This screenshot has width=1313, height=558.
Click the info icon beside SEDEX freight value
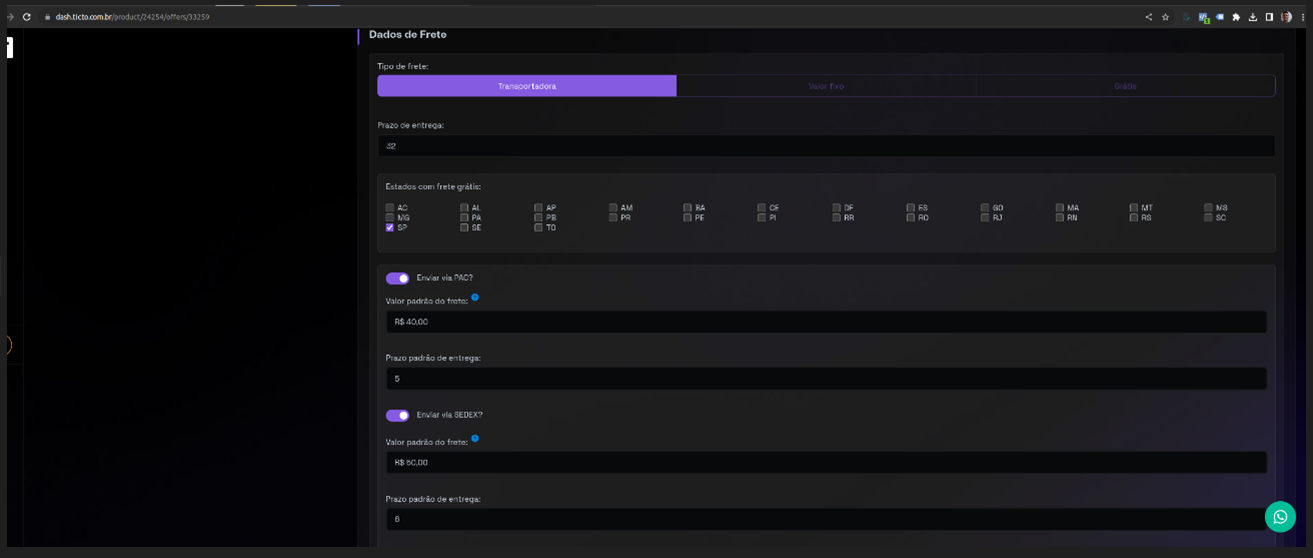(475, 438)
